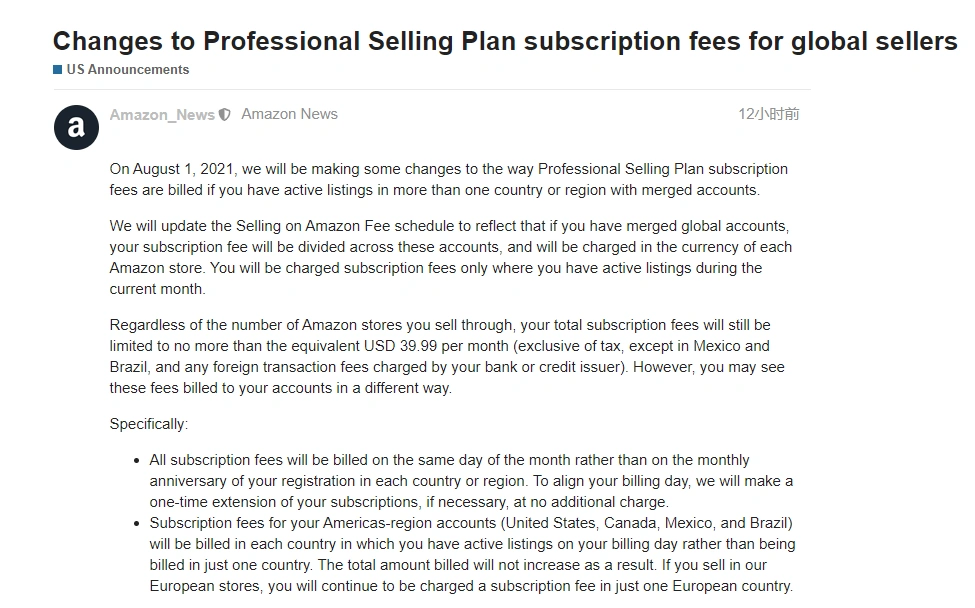The width and height of the screenshot is (975, 608).
Task: Click the blue US Announcements category square
Action: click(57, 70)
